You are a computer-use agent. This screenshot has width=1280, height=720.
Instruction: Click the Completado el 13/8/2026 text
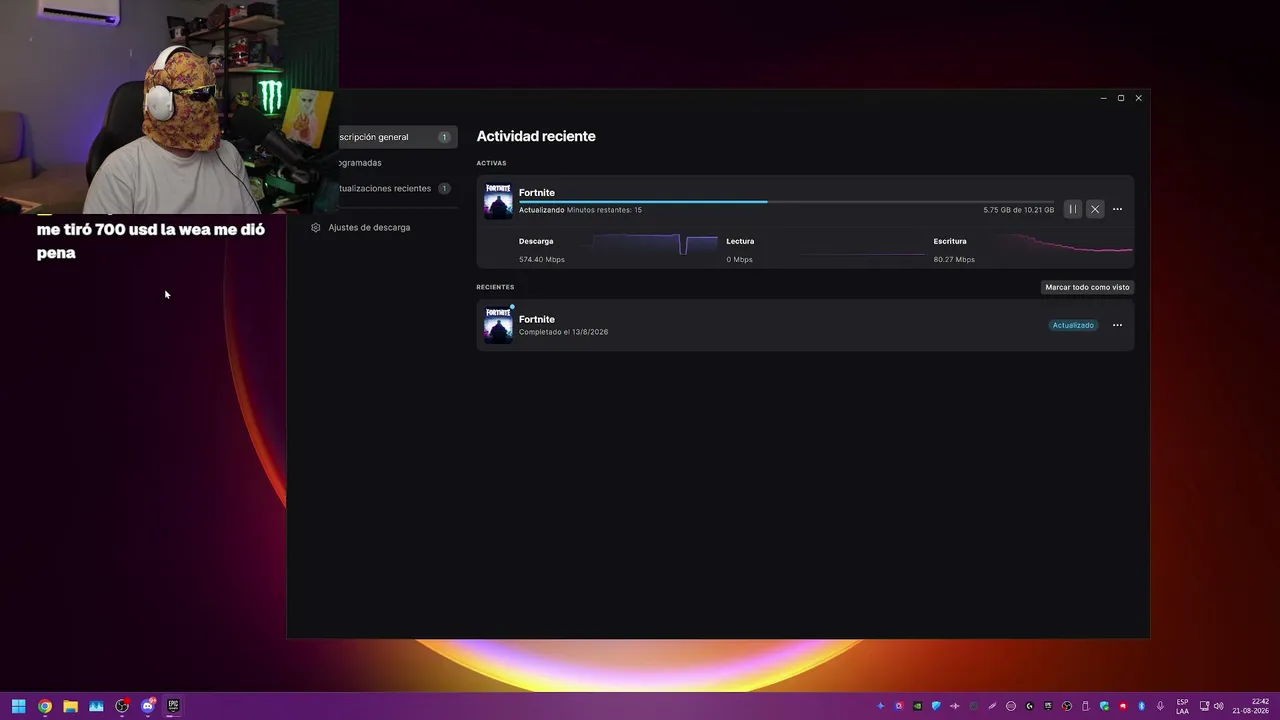click(x=563, y=332)
